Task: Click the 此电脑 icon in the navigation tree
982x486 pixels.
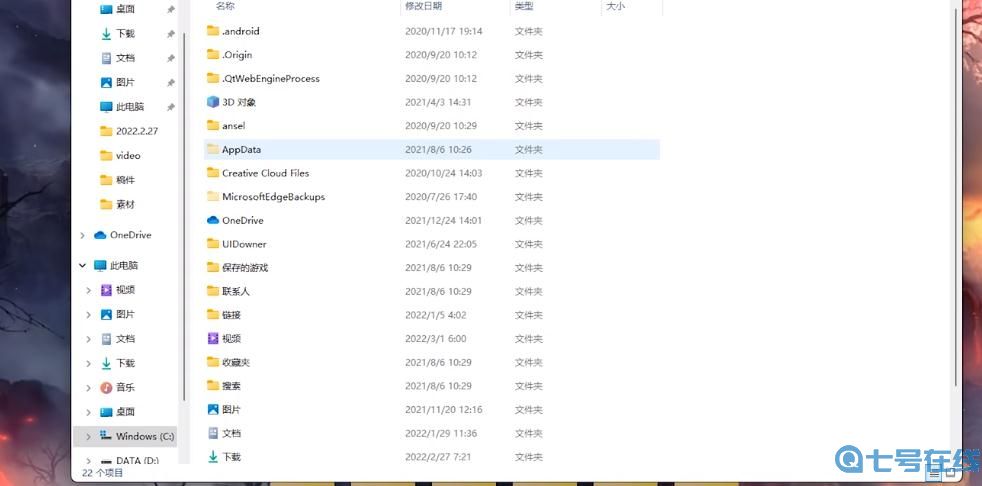Action: click(100, 265)
